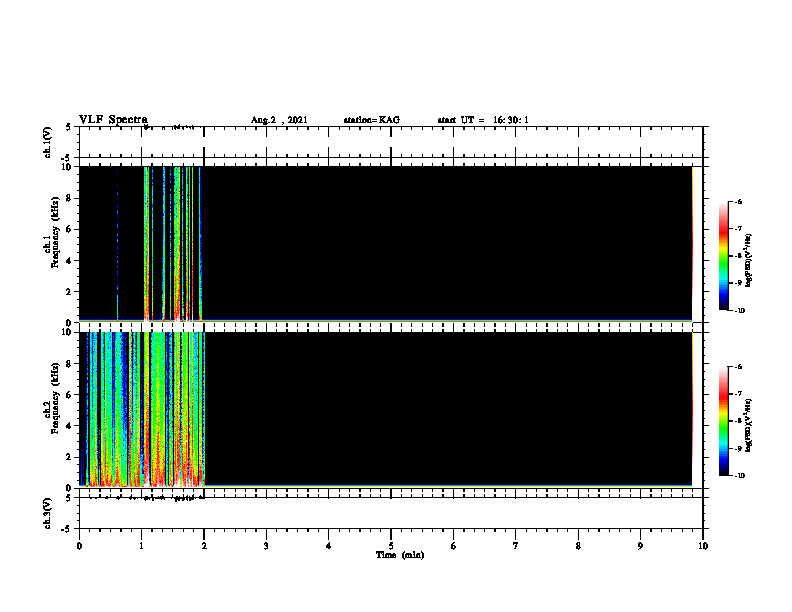Click the "8" frequency tick on the ch.1 spectrogram

pyautogui.click(x=69, y=198)
